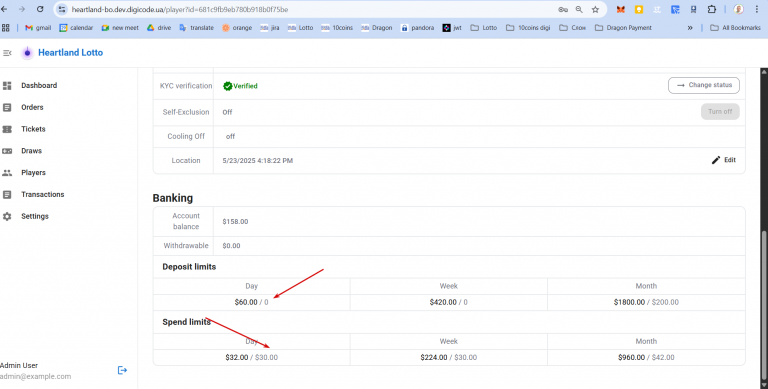The height and width of the screenshot is (389, 768).
Task: Click the Month spend limit $960.00 / $42.00
Action: (x=646, y=358)
